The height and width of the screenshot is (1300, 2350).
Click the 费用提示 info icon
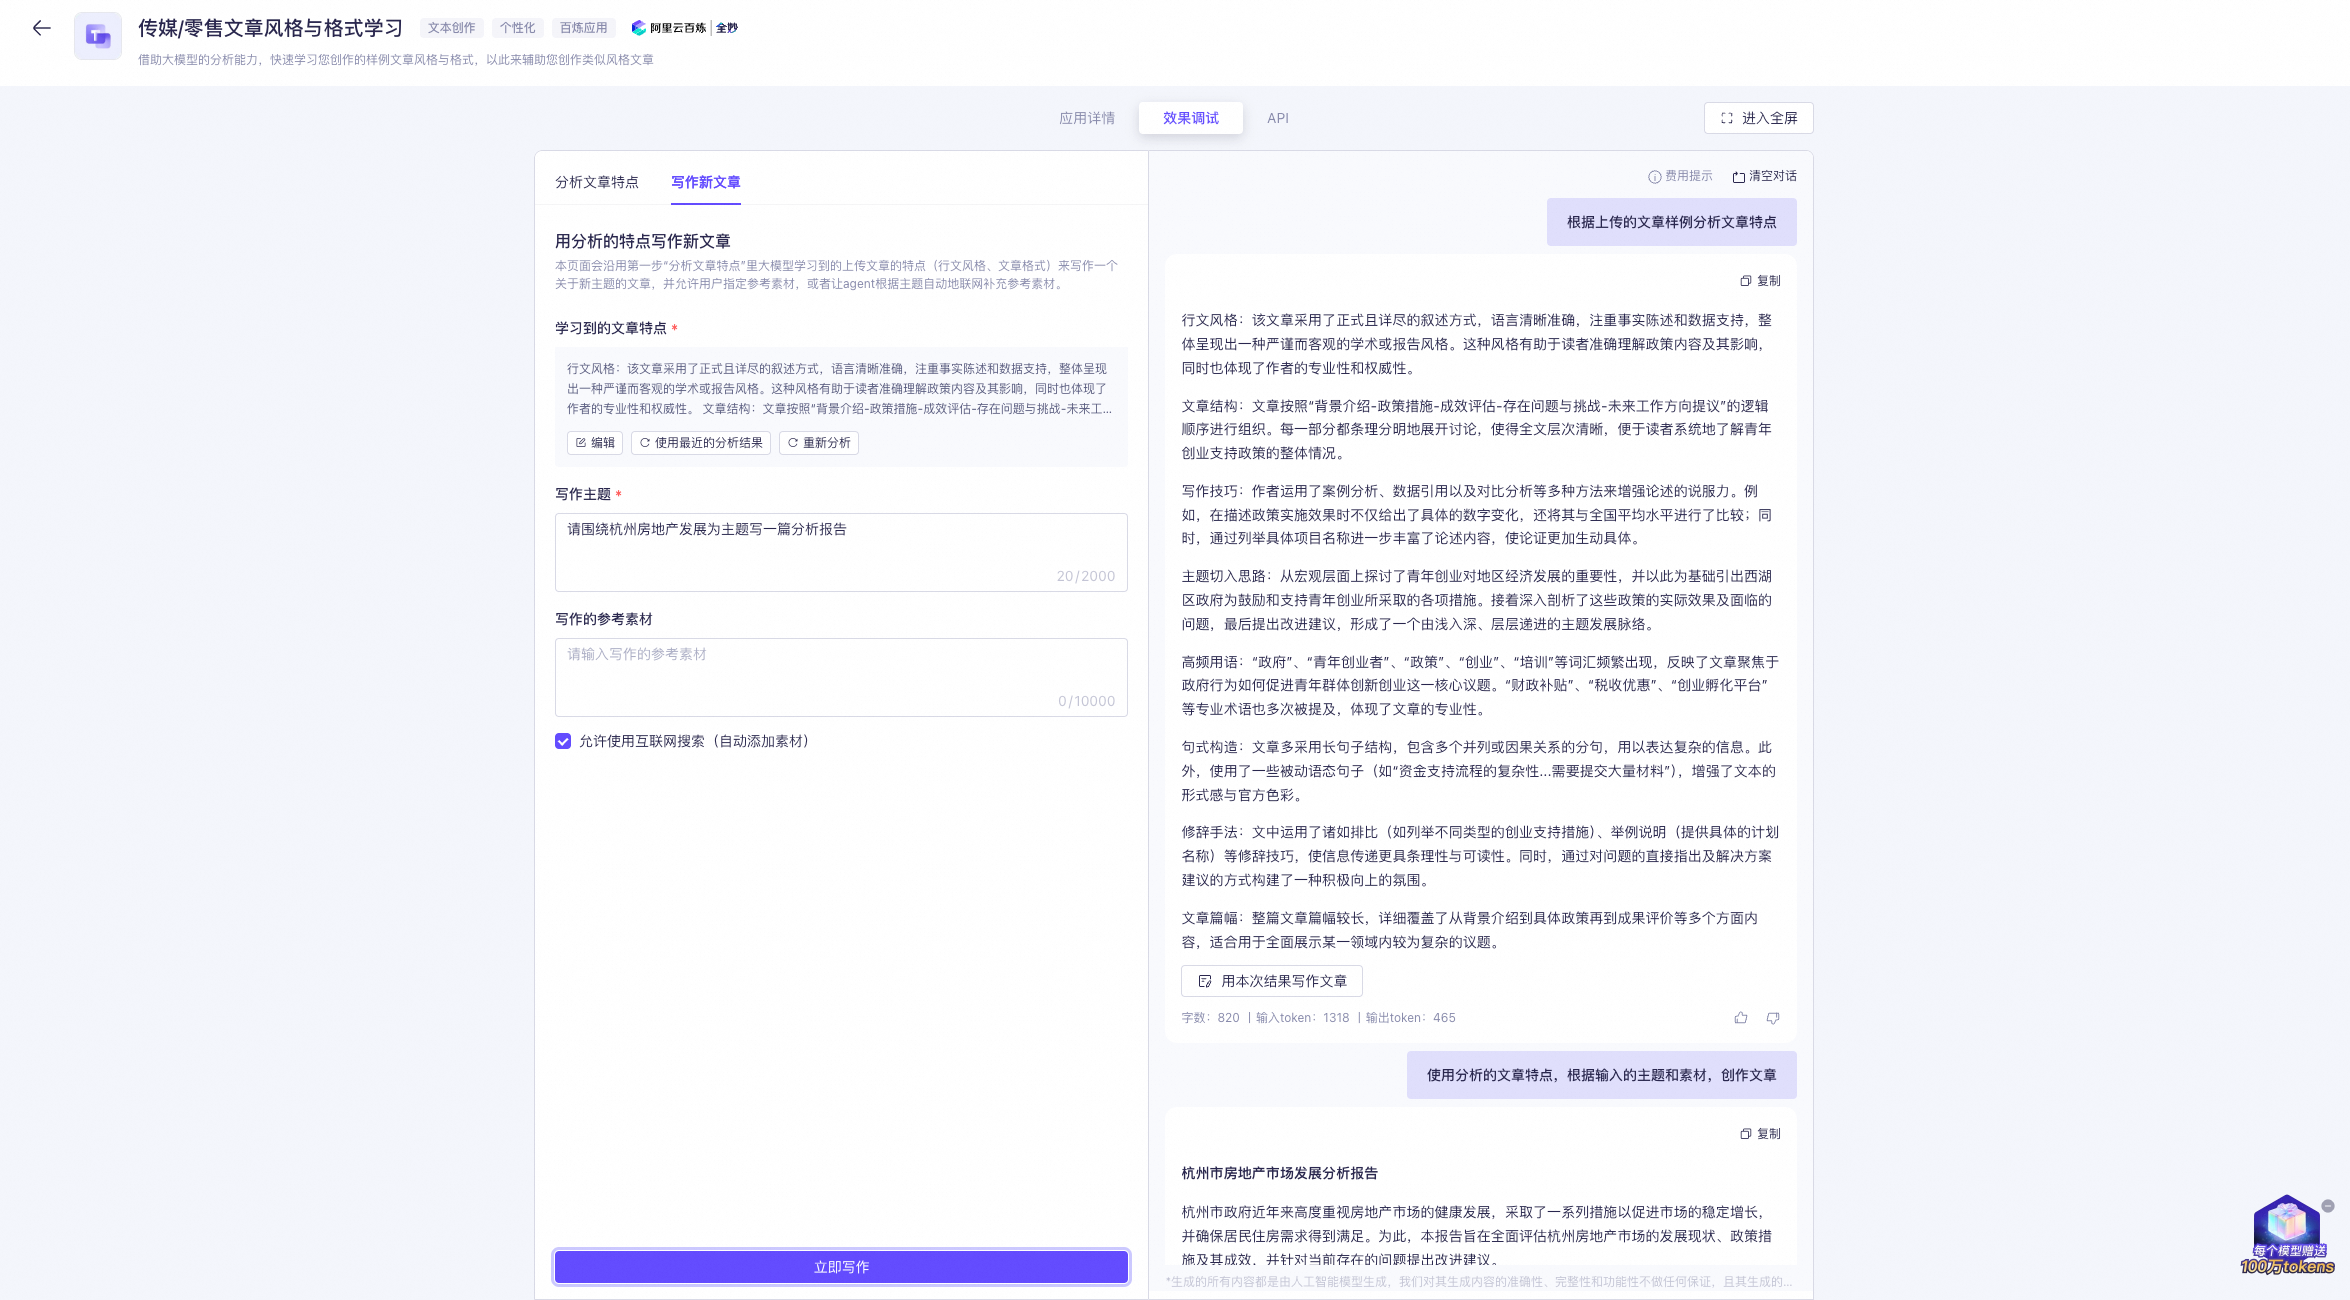(1655, 177)
